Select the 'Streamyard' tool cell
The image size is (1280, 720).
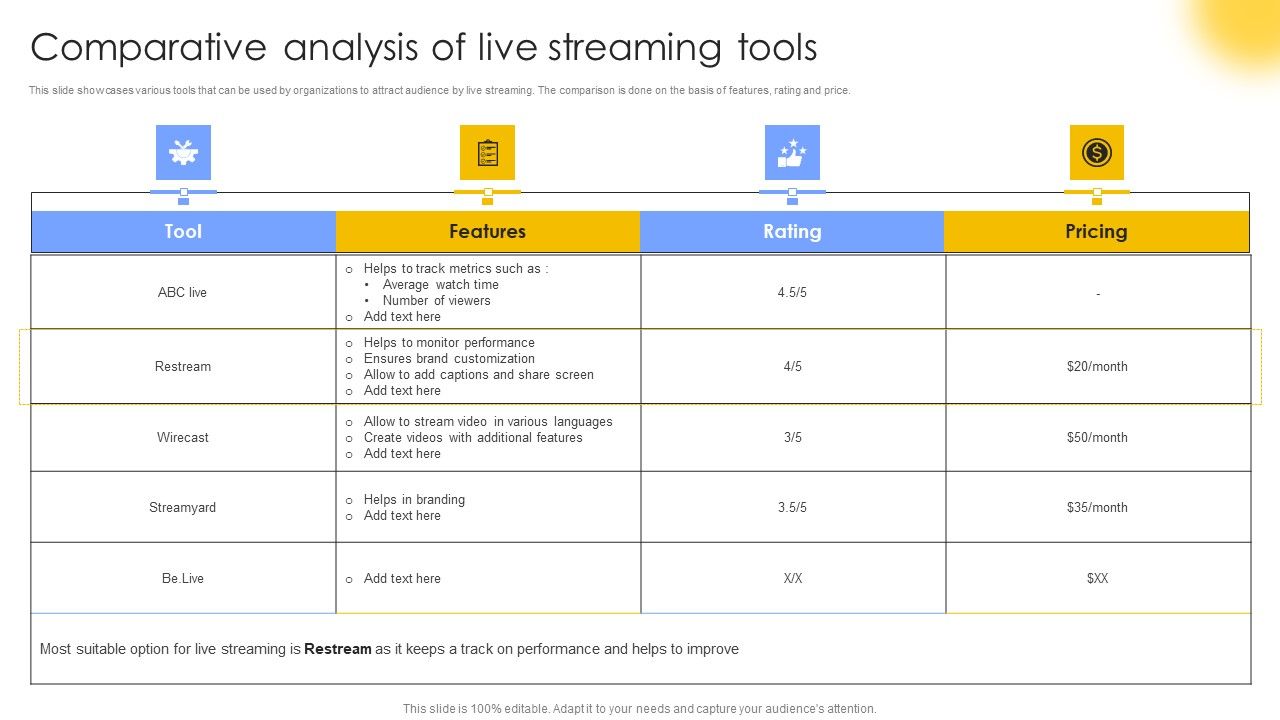[x=183, y=507]
